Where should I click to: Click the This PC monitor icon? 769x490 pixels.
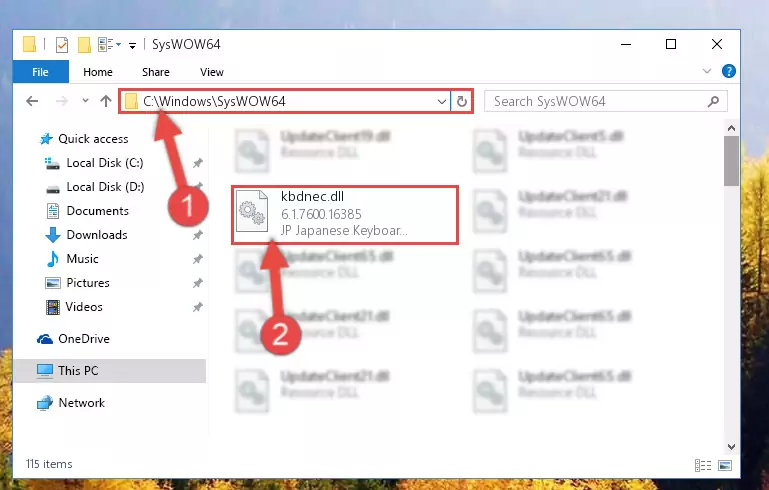pyautogui.click(x=45, y=371)
